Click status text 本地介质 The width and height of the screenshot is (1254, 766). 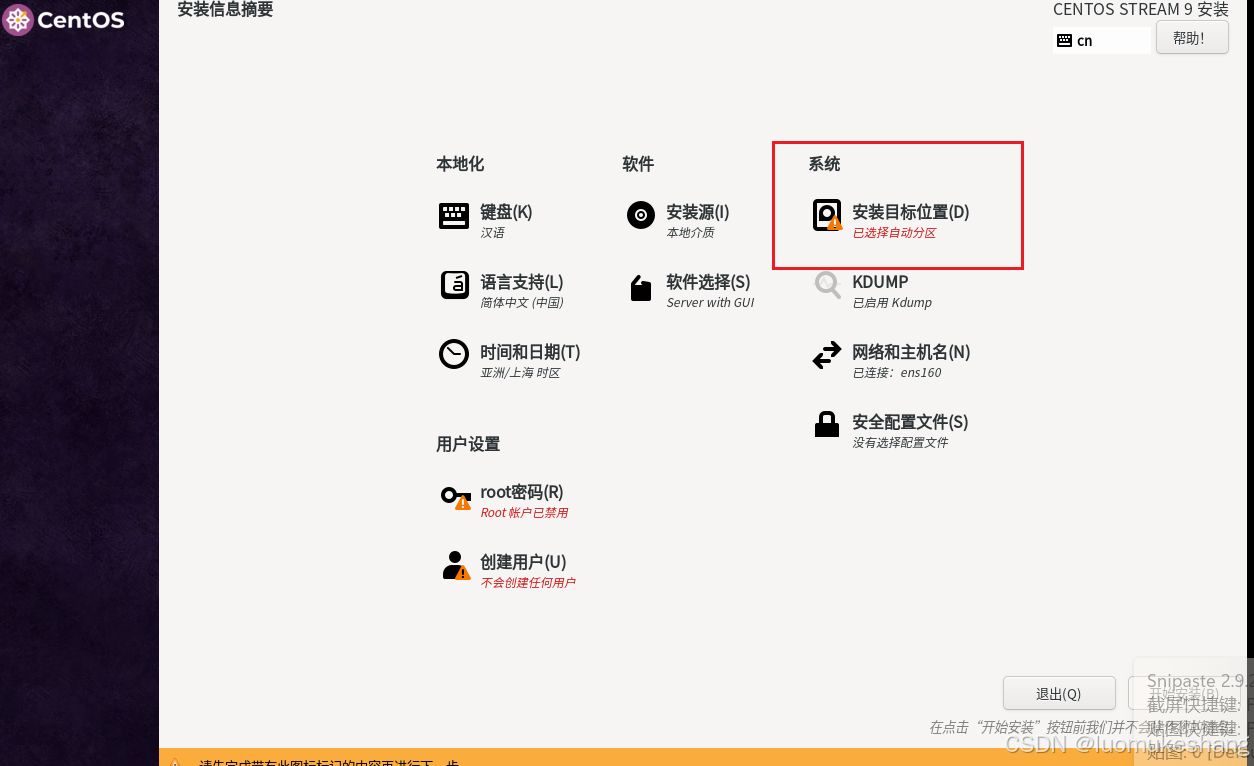tap(690, 233)
